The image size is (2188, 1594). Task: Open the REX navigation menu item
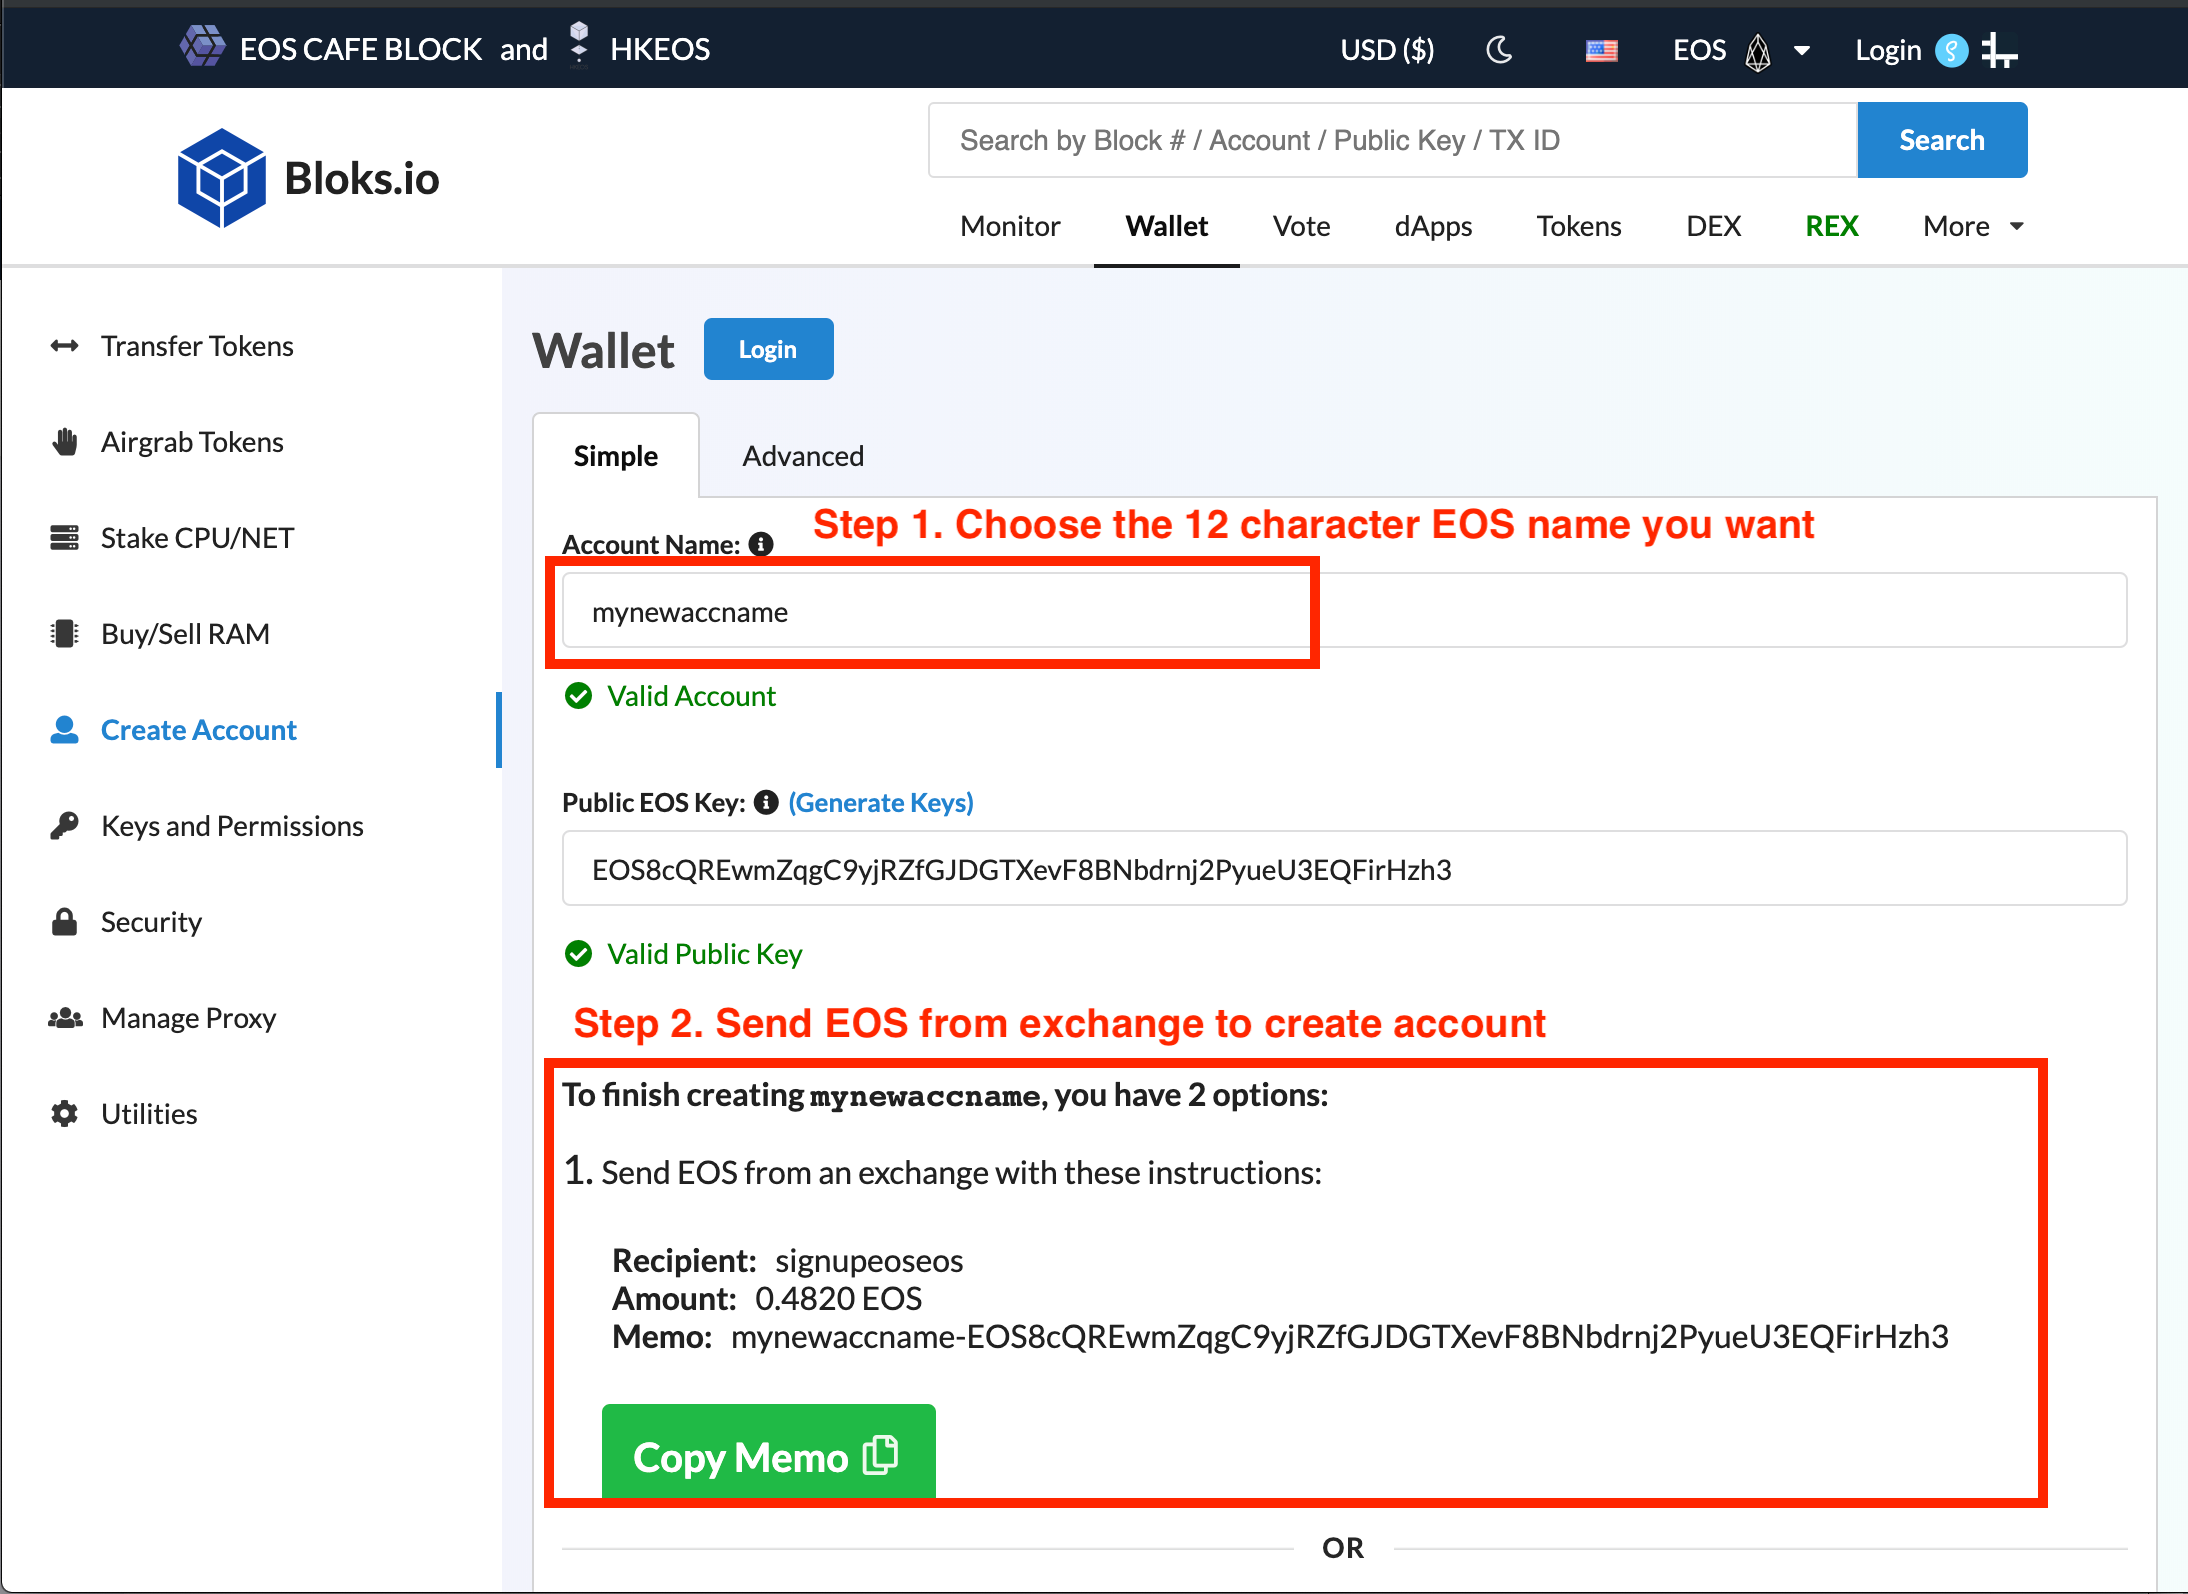(x=1831, y=226)
